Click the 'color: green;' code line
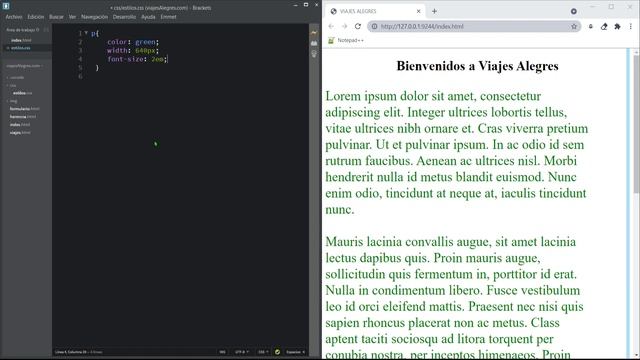The image size is (640, 360). pyautogui.click(x=133, y=42)
